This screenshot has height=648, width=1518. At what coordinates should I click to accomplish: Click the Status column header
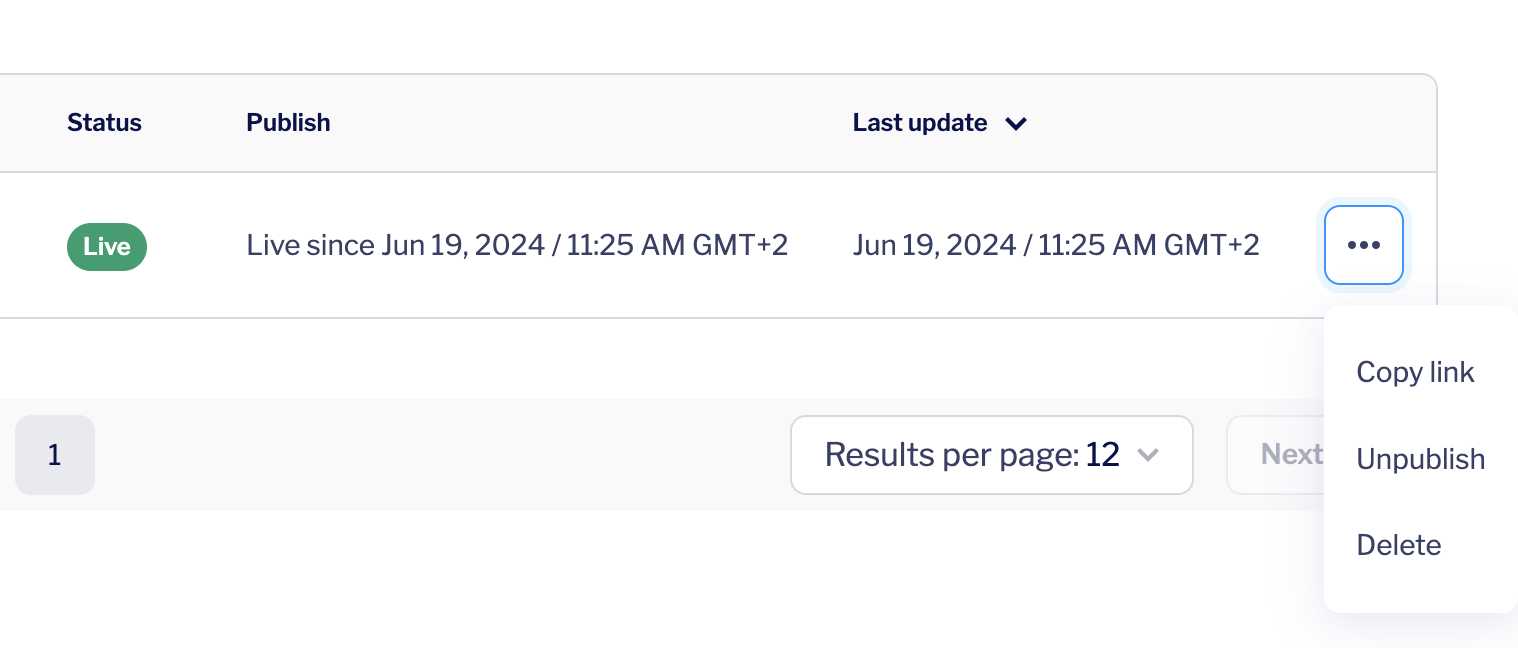pyautogui.click(x=104, y=123)
